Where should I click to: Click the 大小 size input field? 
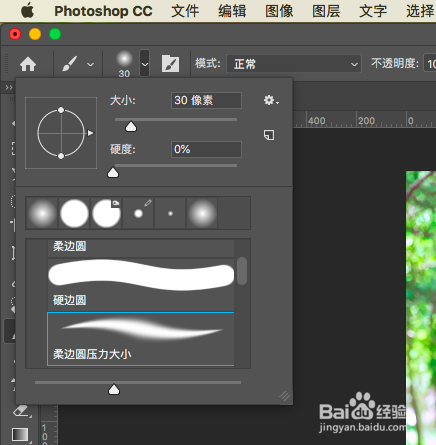(x=206, y=100)
